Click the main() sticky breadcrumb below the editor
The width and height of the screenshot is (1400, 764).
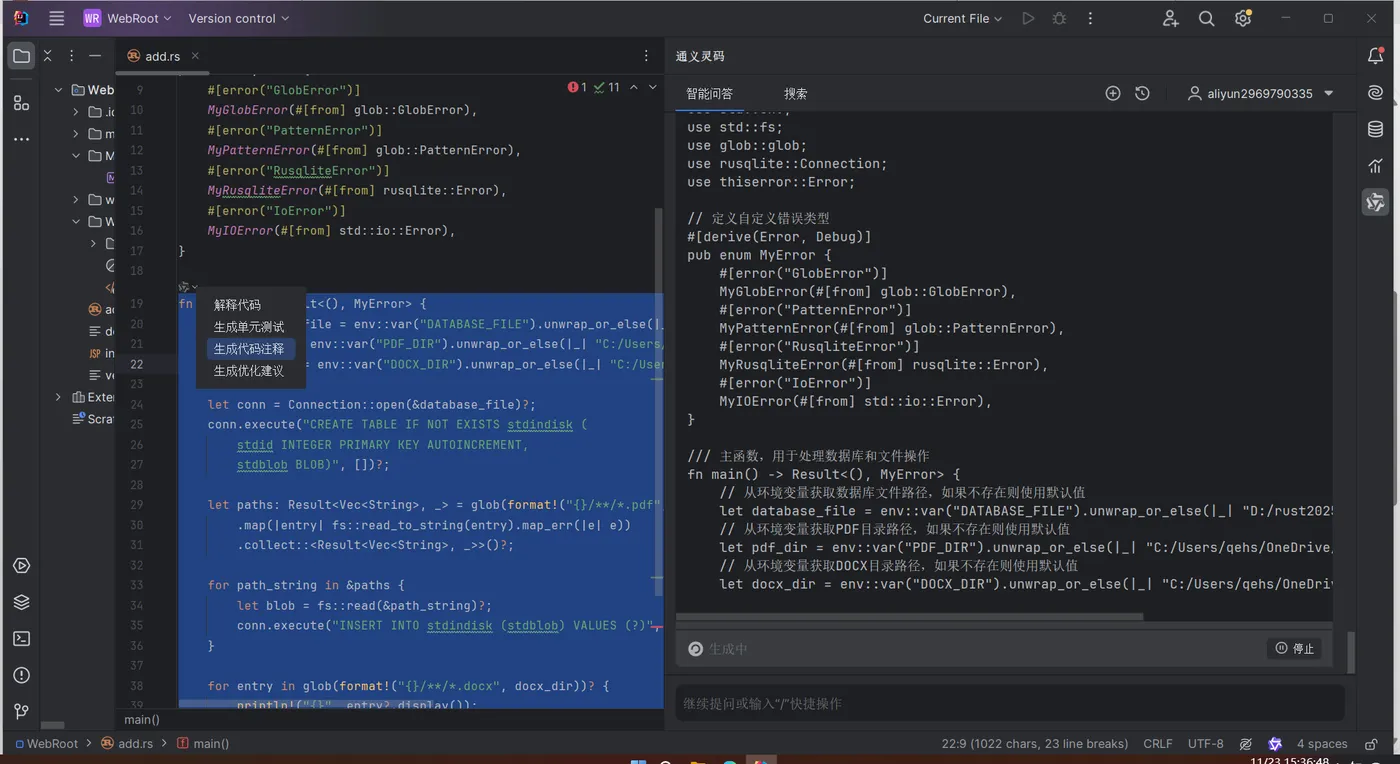pos(142,720)
